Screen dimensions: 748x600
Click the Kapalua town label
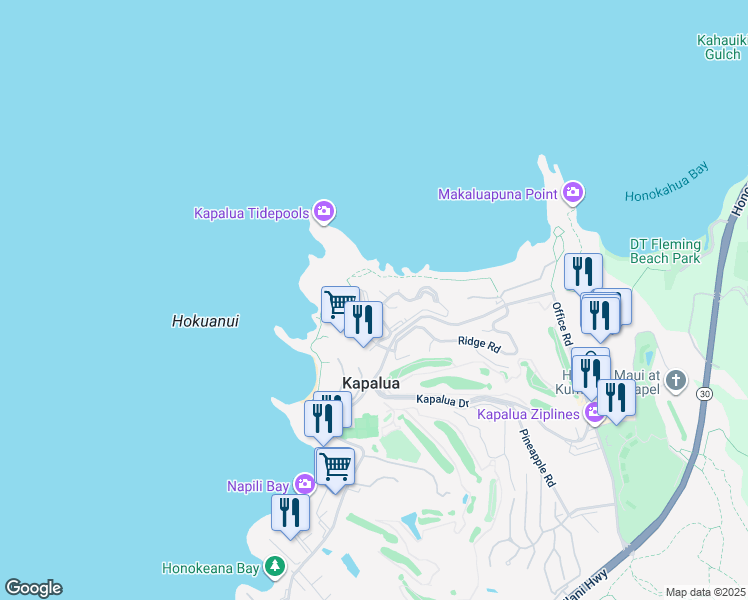coord(371,383)
